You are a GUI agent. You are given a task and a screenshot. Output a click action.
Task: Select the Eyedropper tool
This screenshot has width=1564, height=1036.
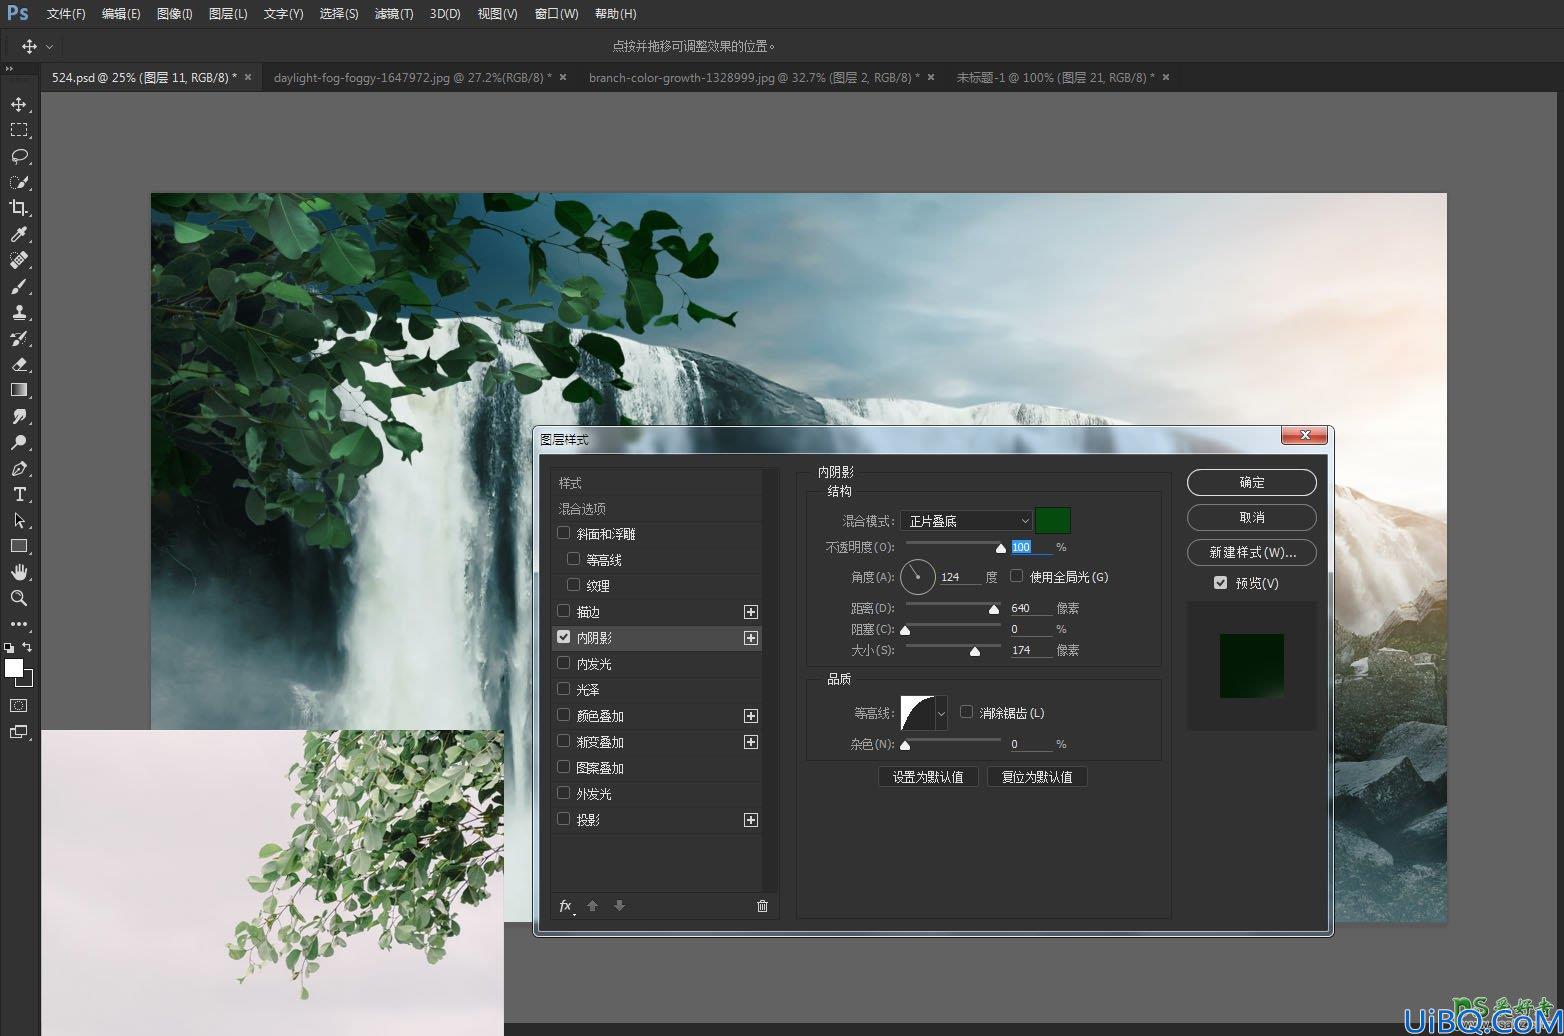pos(19,234)
